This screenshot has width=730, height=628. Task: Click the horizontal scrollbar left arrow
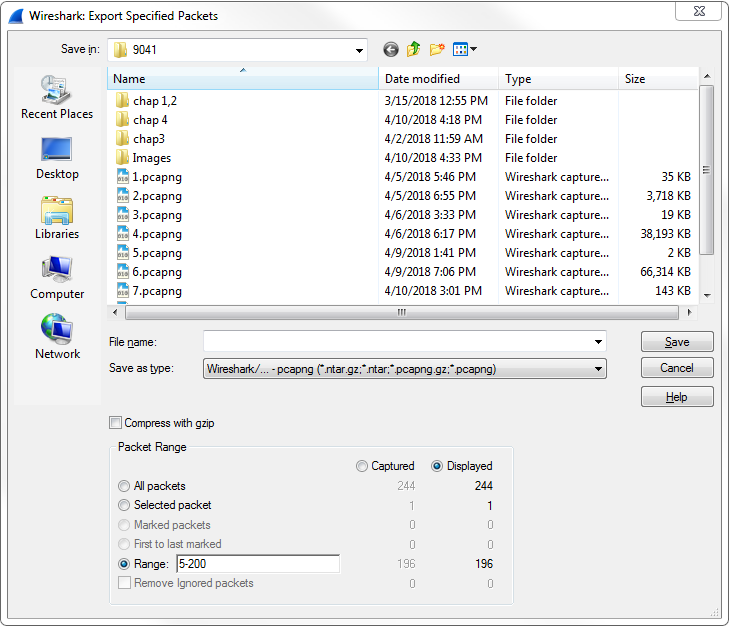click(115, 312)
